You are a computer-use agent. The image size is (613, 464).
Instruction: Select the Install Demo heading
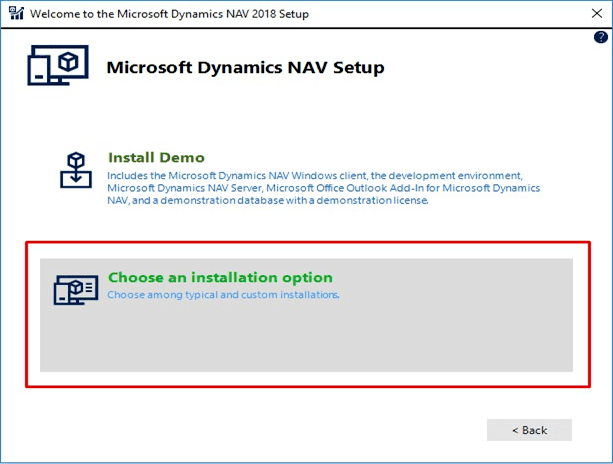(x=156, y=157)
